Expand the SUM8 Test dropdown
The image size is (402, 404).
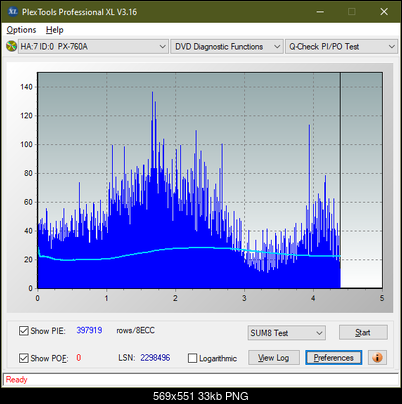coord(287,333)
